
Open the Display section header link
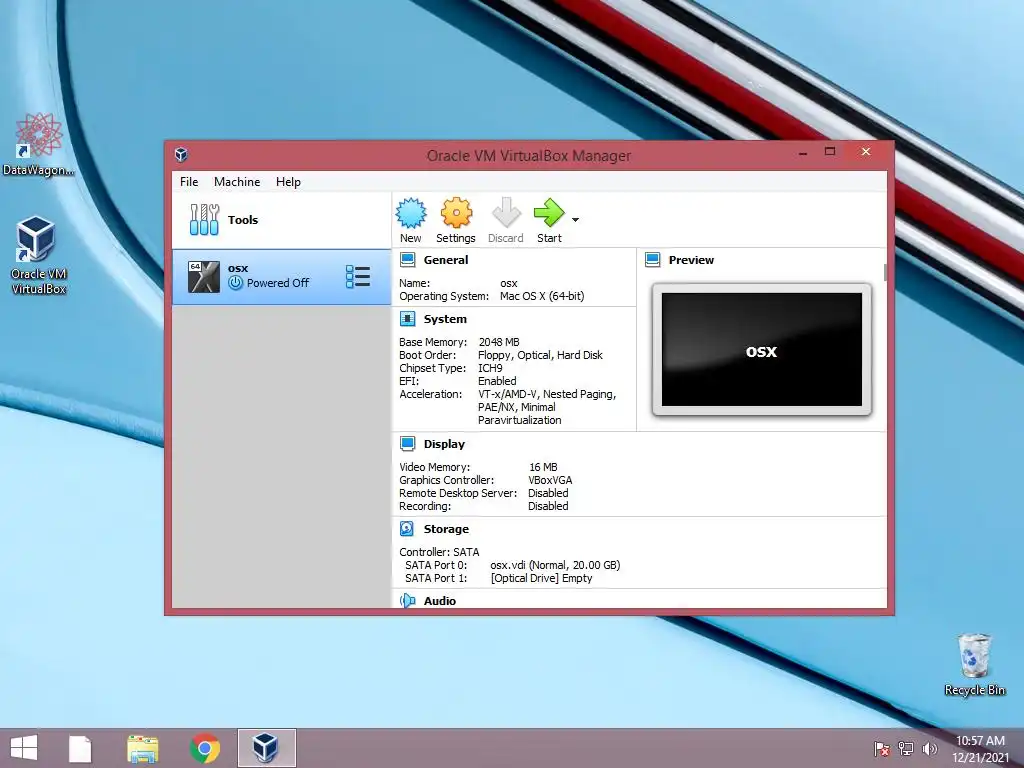tap(444, 443)
